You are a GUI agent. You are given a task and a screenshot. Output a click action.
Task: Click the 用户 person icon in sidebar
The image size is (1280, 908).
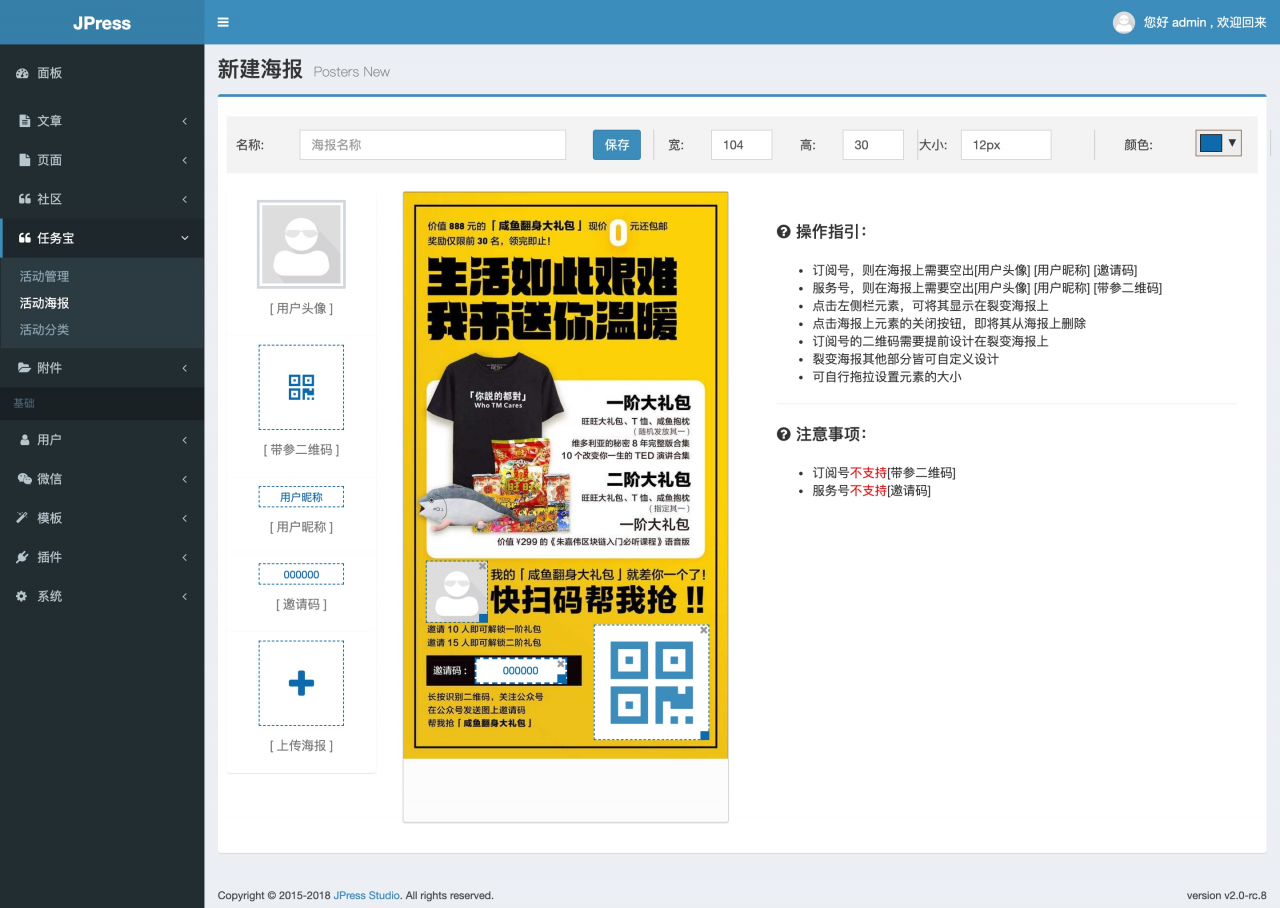tap(24, 440)
